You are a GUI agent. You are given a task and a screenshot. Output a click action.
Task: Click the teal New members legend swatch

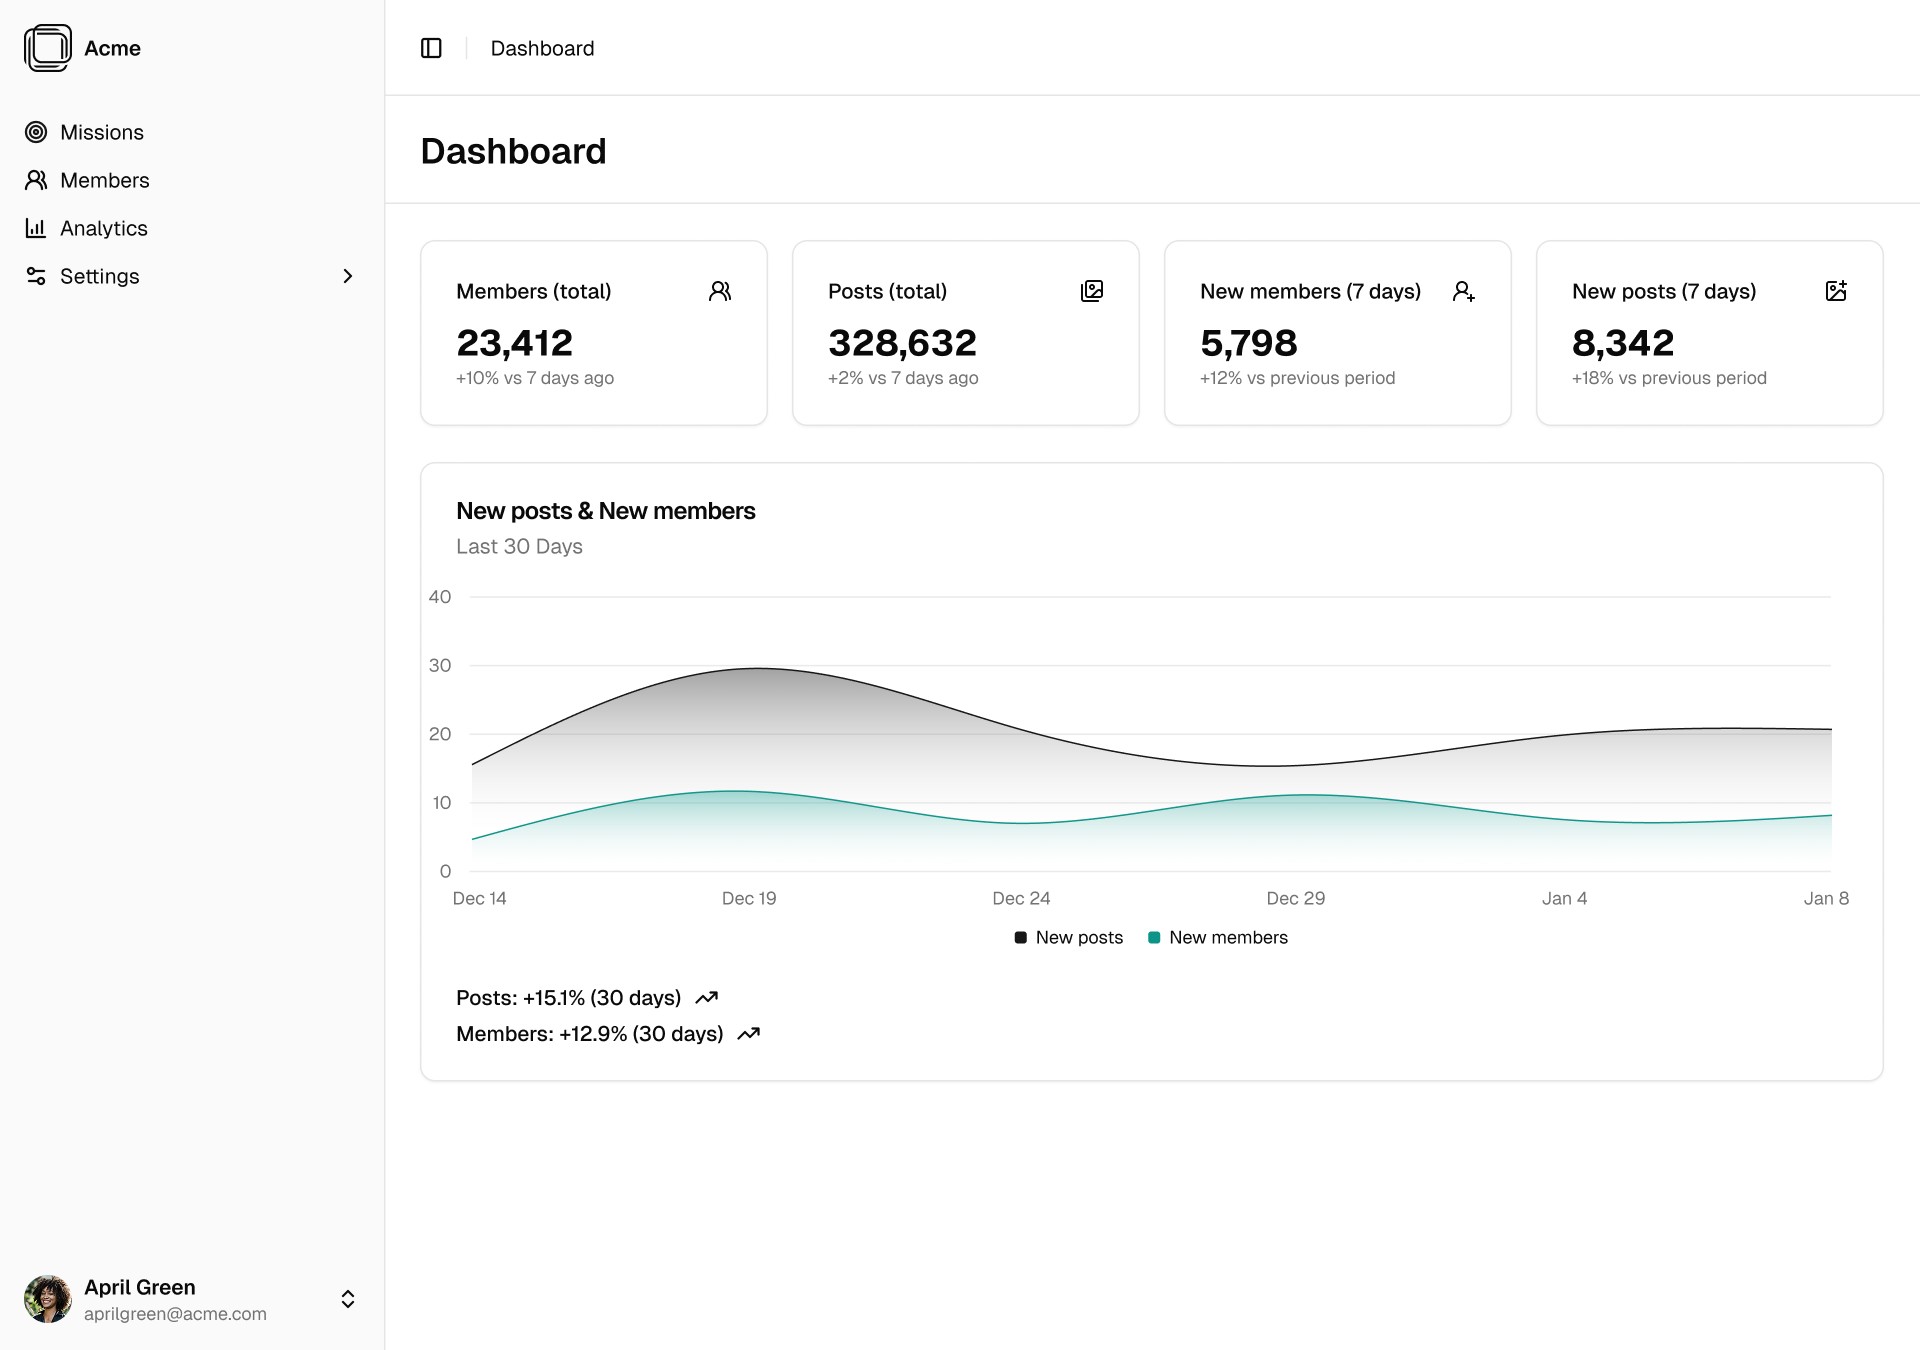tap(1154, 938)
